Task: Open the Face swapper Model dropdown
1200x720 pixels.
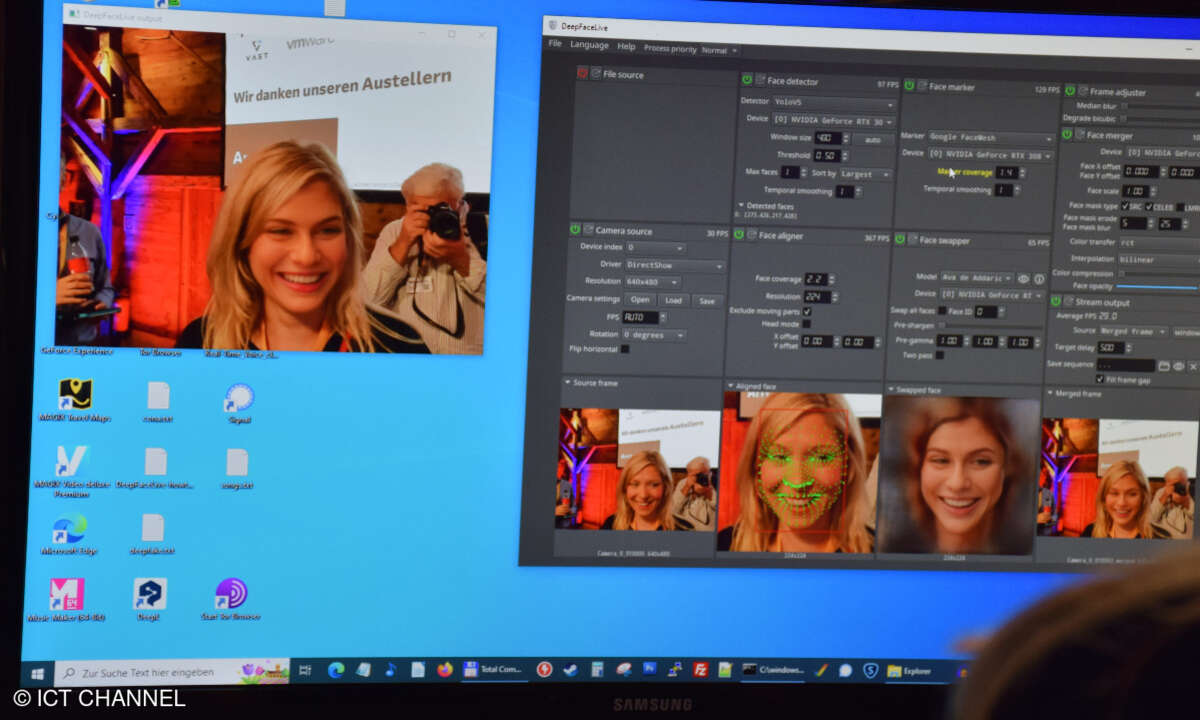Action: (977, 277)
